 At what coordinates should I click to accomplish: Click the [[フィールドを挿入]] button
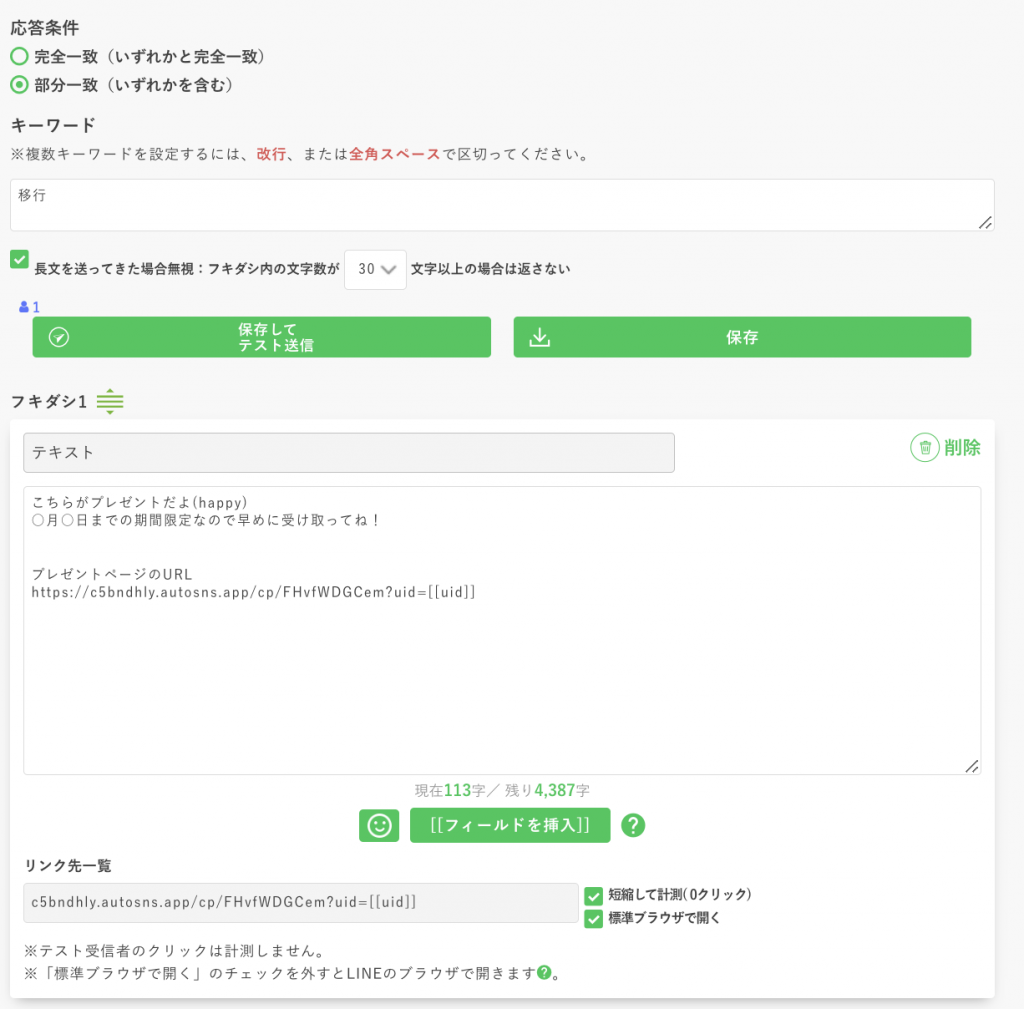tap(510, 825)
